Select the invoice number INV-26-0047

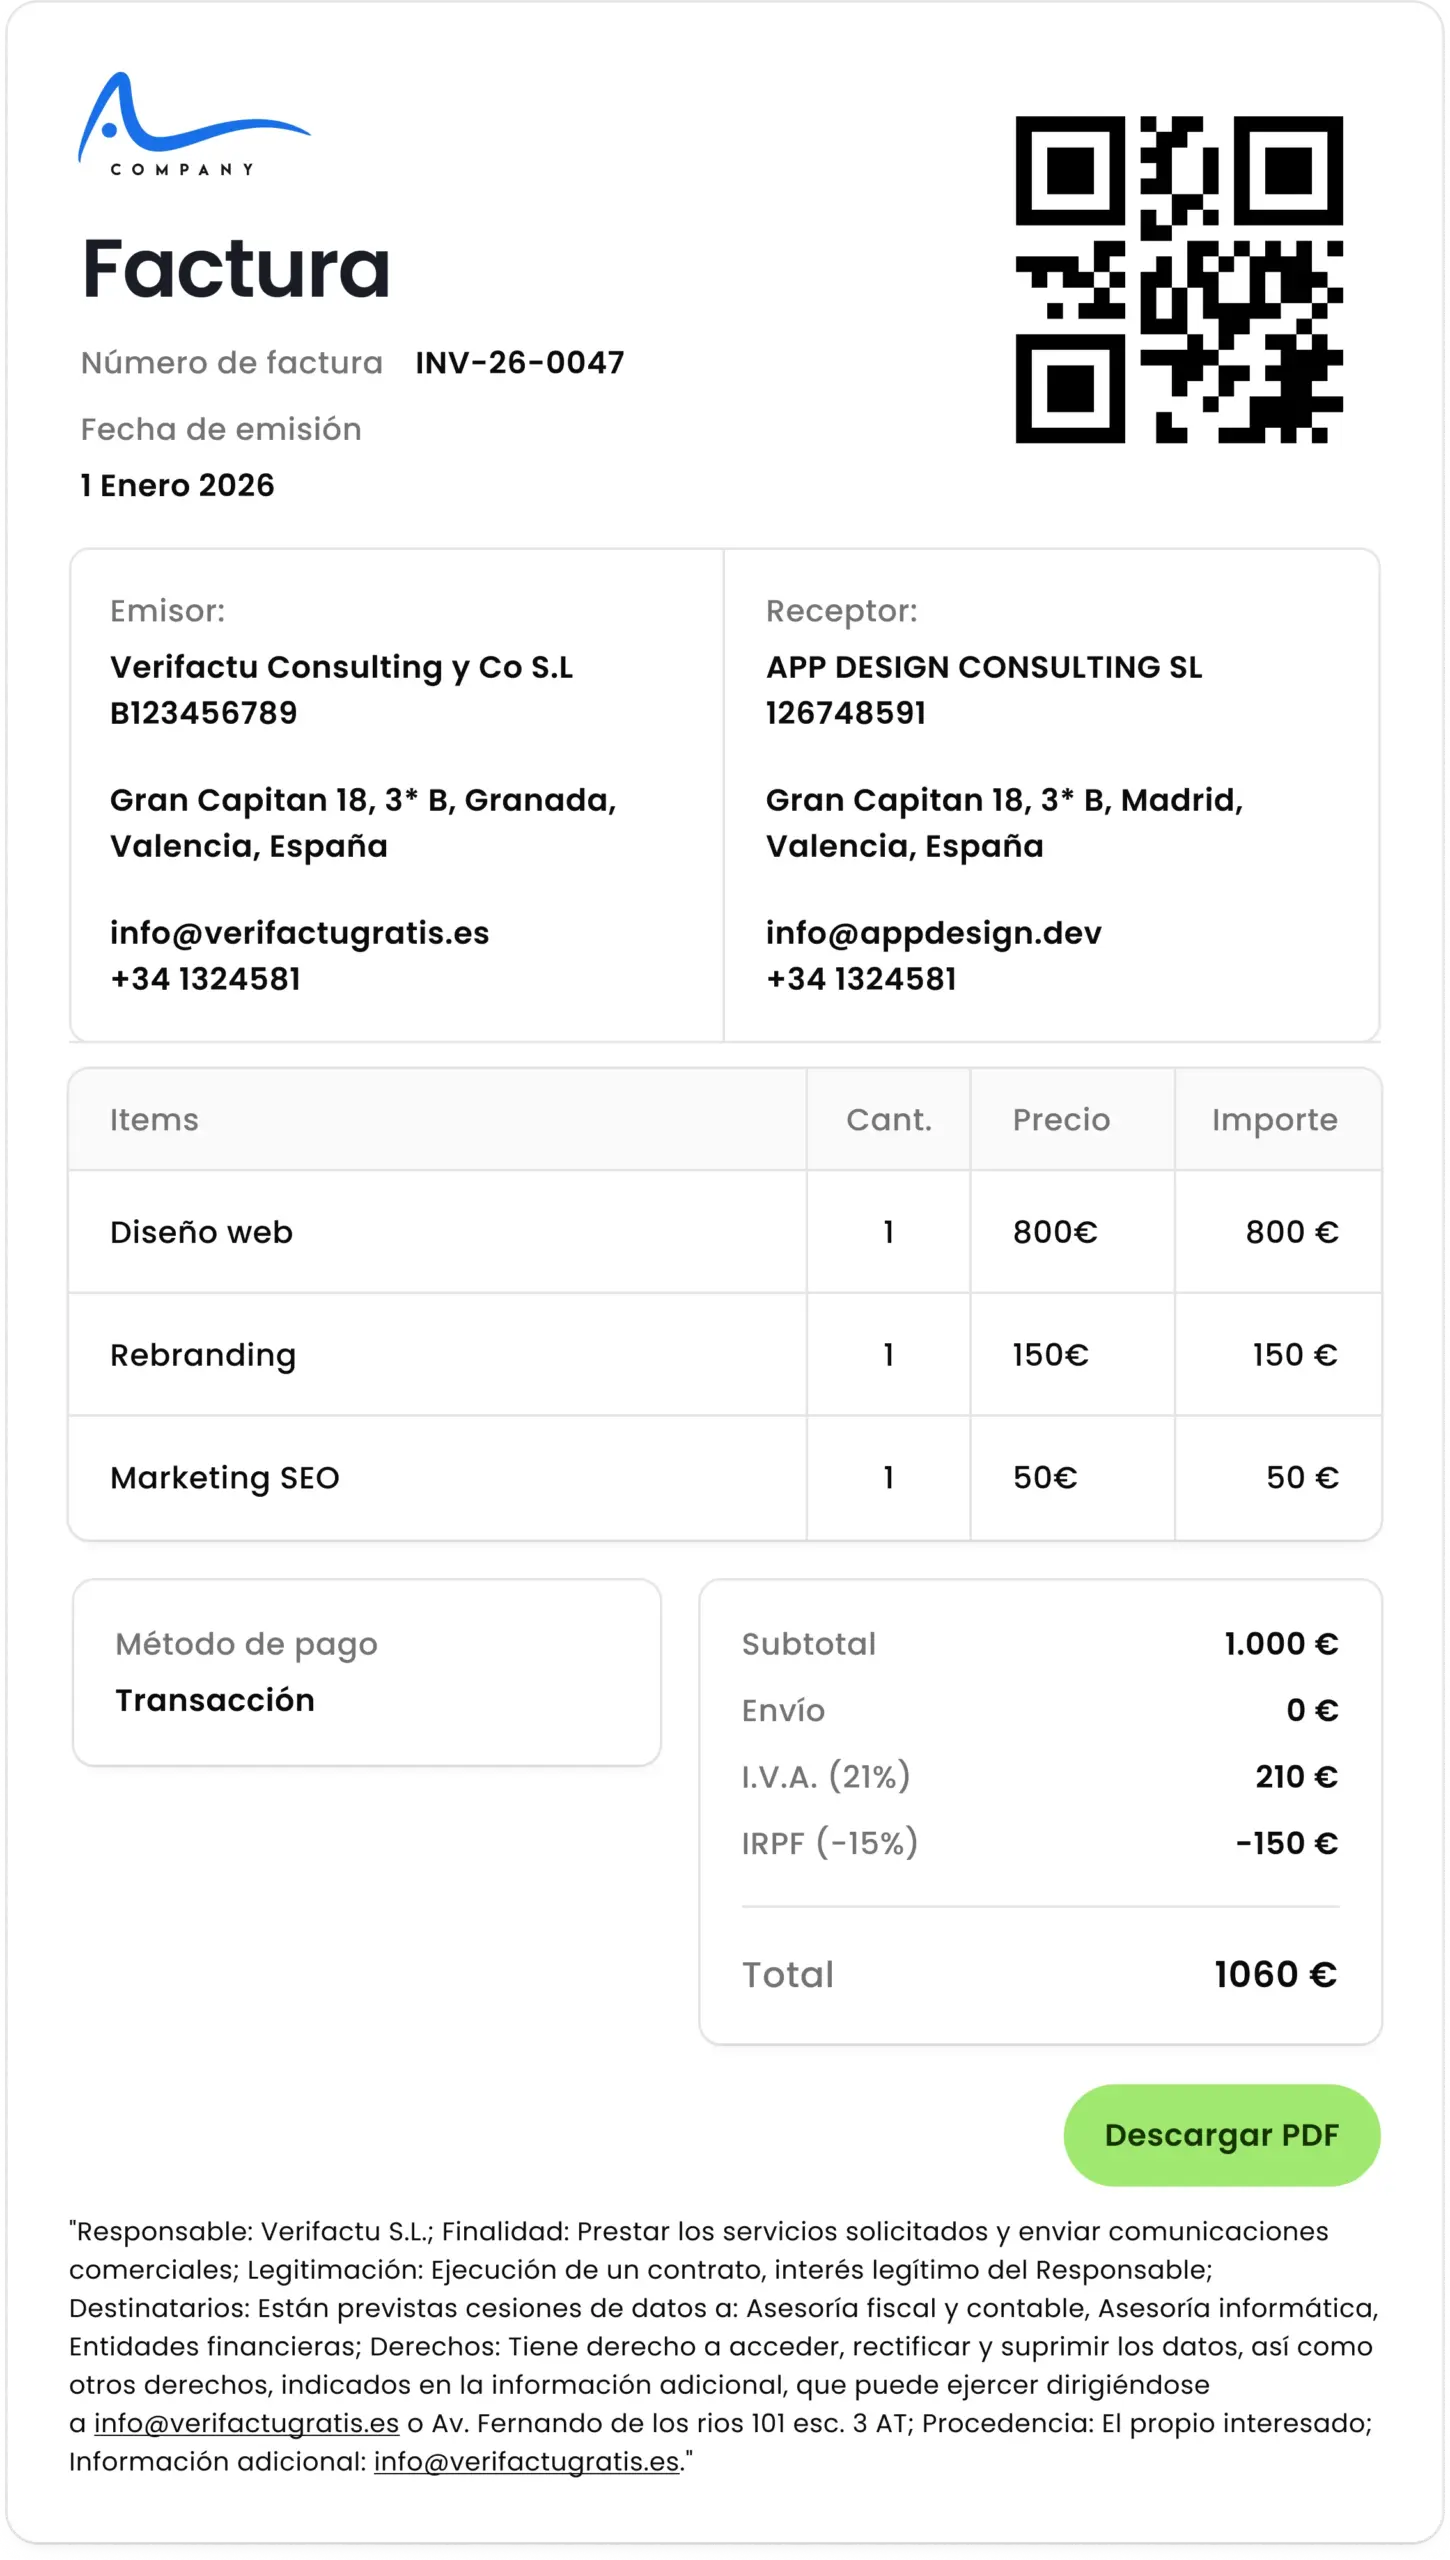(x=519, y=362)
